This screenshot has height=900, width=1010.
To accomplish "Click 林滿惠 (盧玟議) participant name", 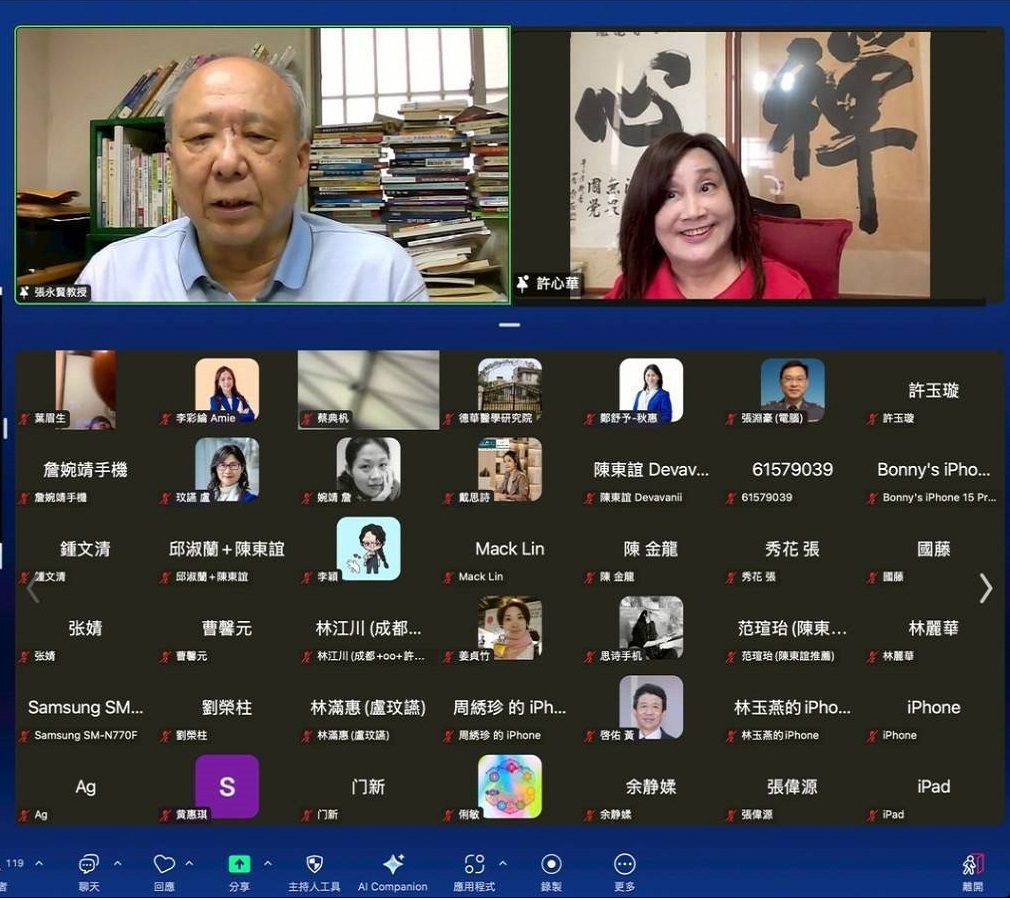I will coord(368,708).
